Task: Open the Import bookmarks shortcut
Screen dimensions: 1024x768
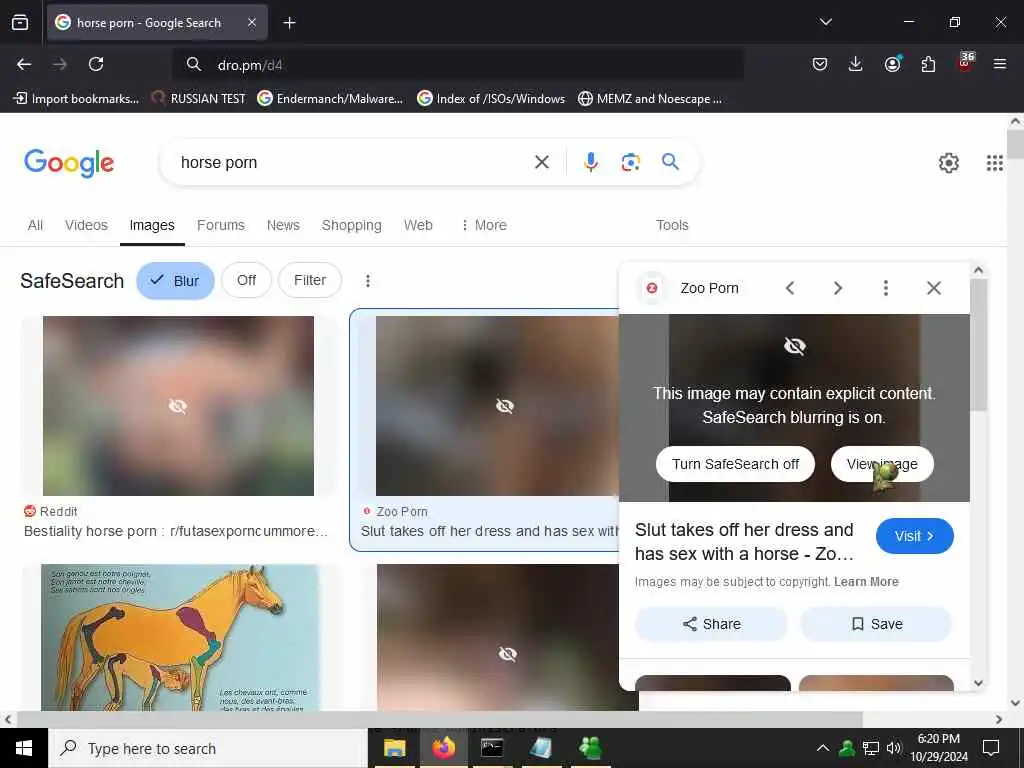Action: pyautogui.click(x=76, y=99)
